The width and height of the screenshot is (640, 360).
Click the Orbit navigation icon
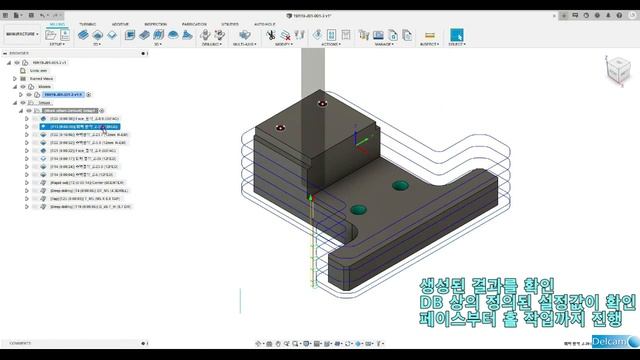coord(258,344)
